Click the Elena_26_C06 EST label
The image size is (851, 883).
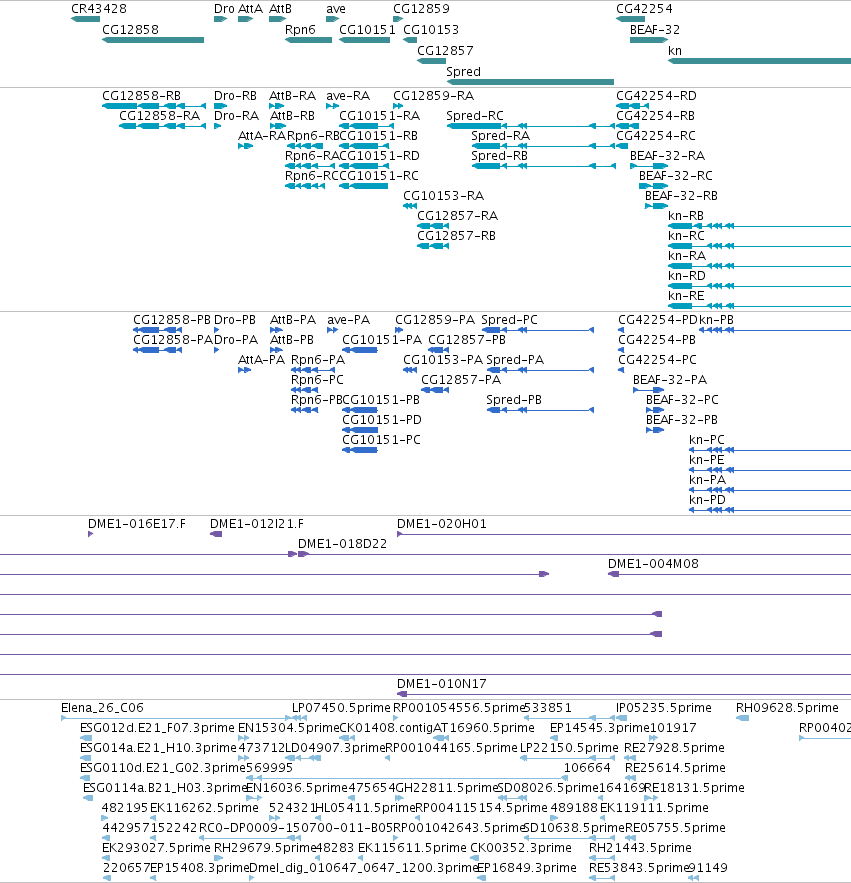pos(102,708)
